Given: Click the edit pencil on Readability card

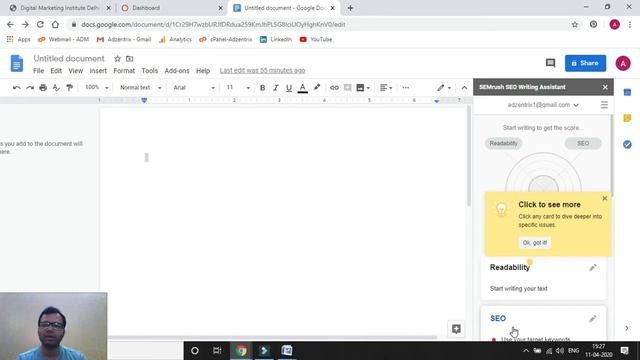Looking at the screenshot, I should [593, 267].
